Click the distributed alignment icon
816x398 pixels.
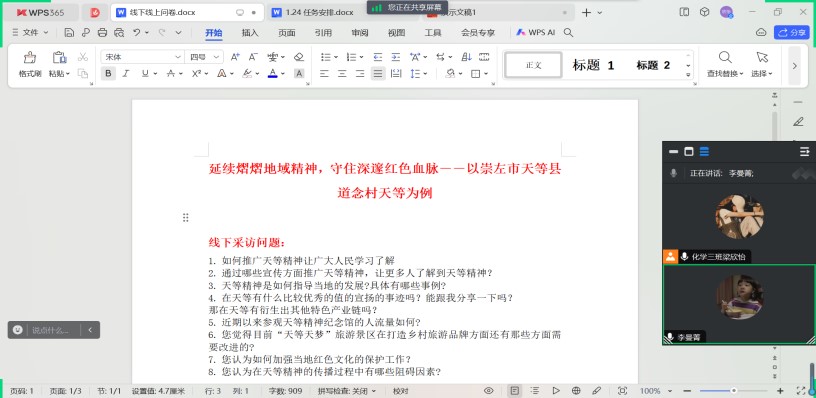(396, 74)
